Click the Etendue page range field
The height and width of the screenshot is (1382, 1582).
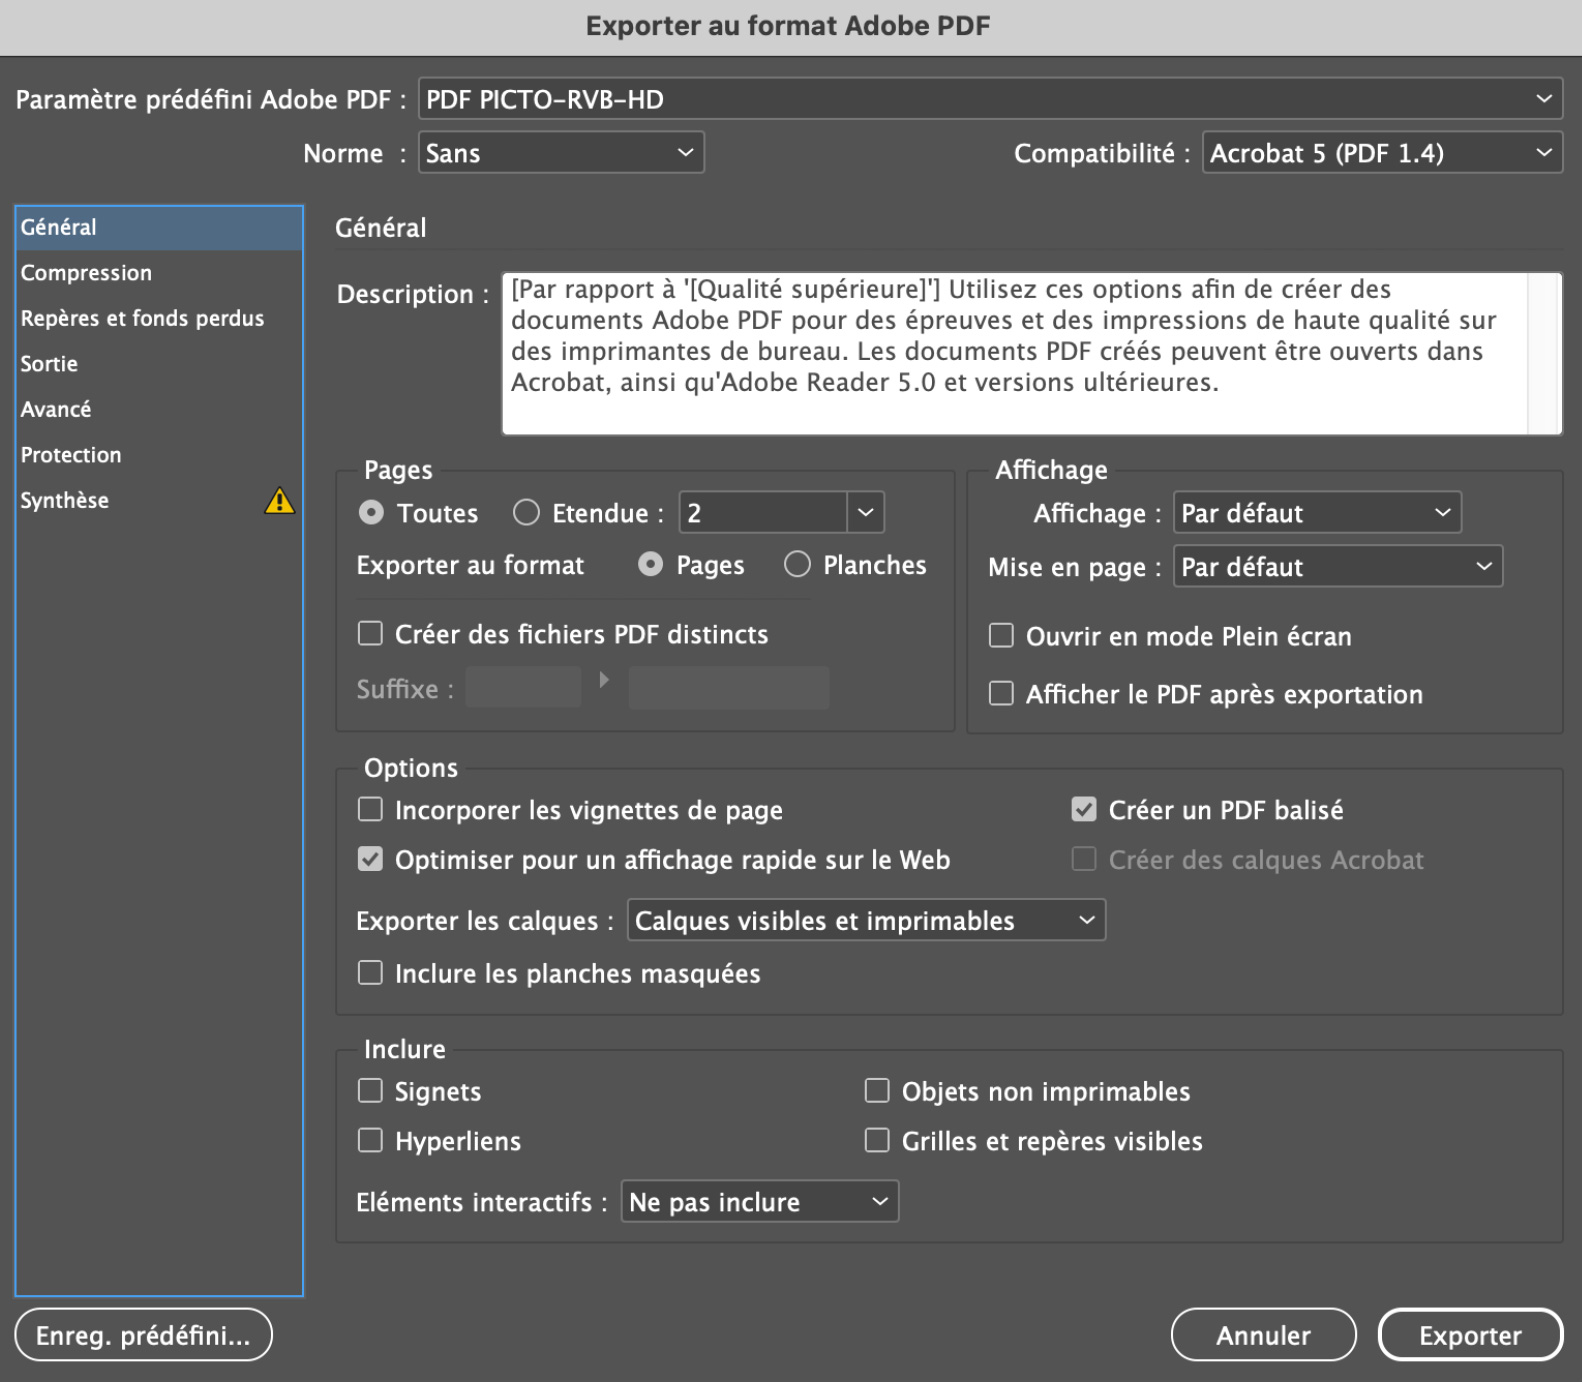point(763,513)
